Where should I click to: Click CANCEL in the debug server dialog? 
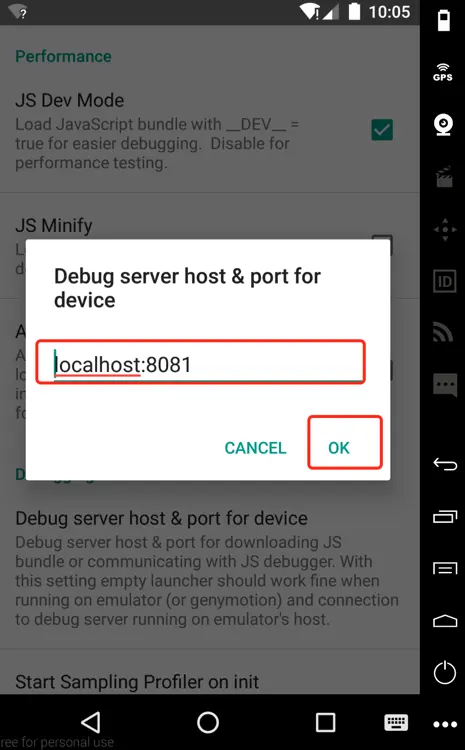point(255,448)
